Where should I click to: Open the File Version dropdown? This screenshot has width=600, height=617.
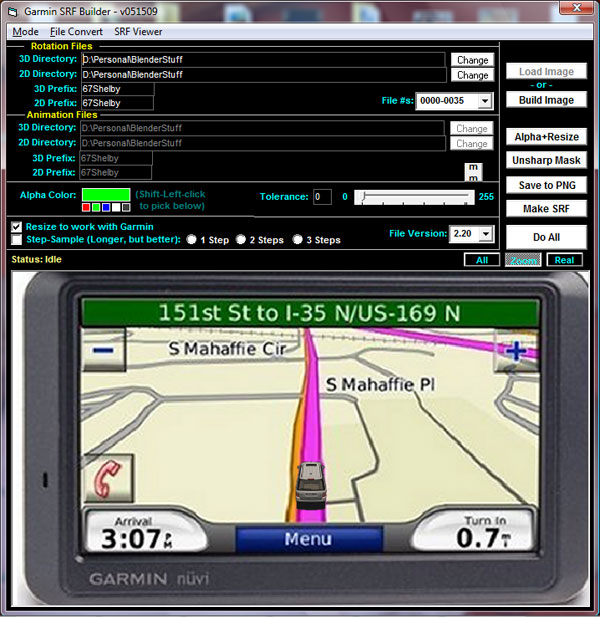coord(486,234)
